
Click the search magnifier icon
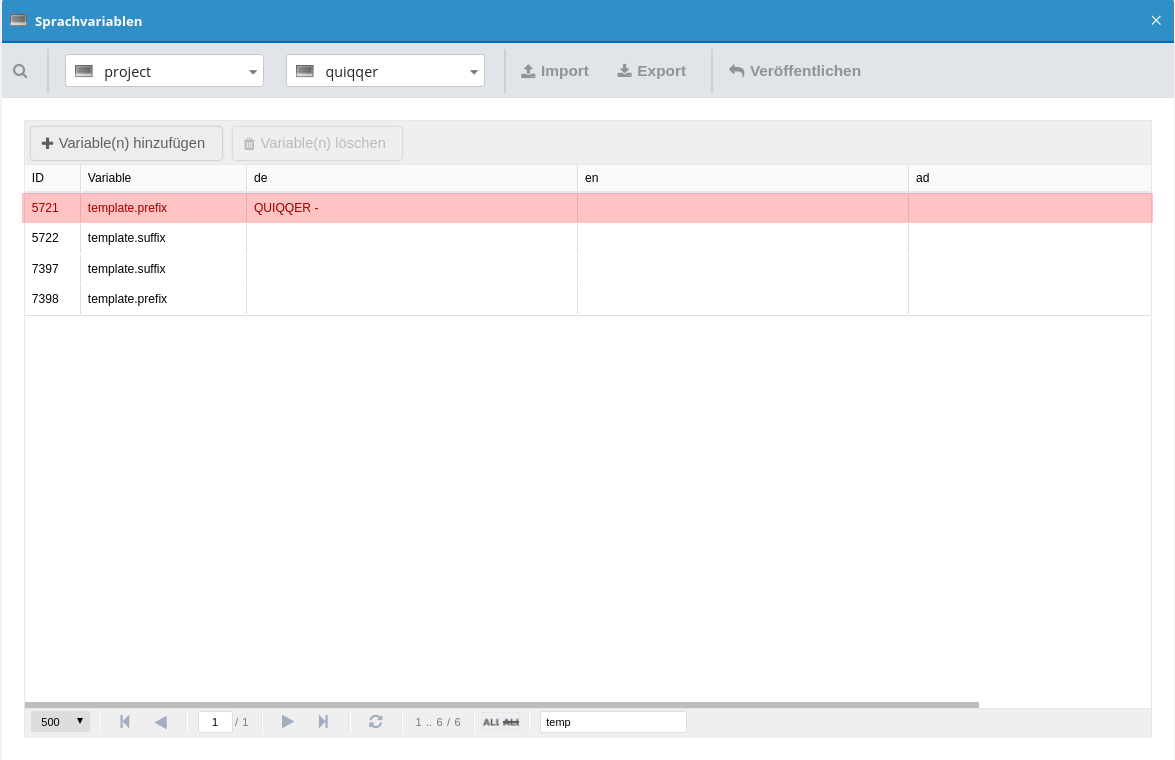20,71
